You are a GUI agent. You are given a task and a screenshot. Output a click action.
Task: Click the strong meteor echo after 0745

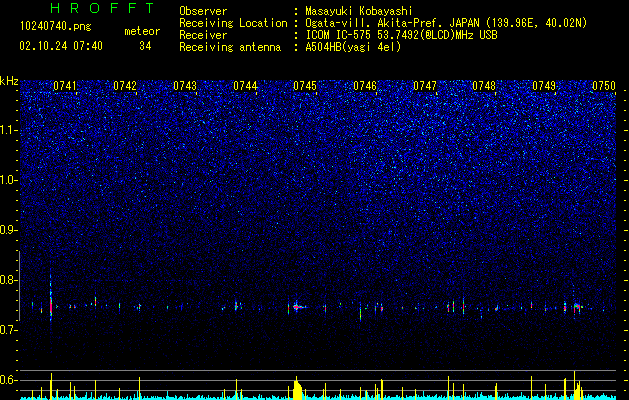(299, 307)
